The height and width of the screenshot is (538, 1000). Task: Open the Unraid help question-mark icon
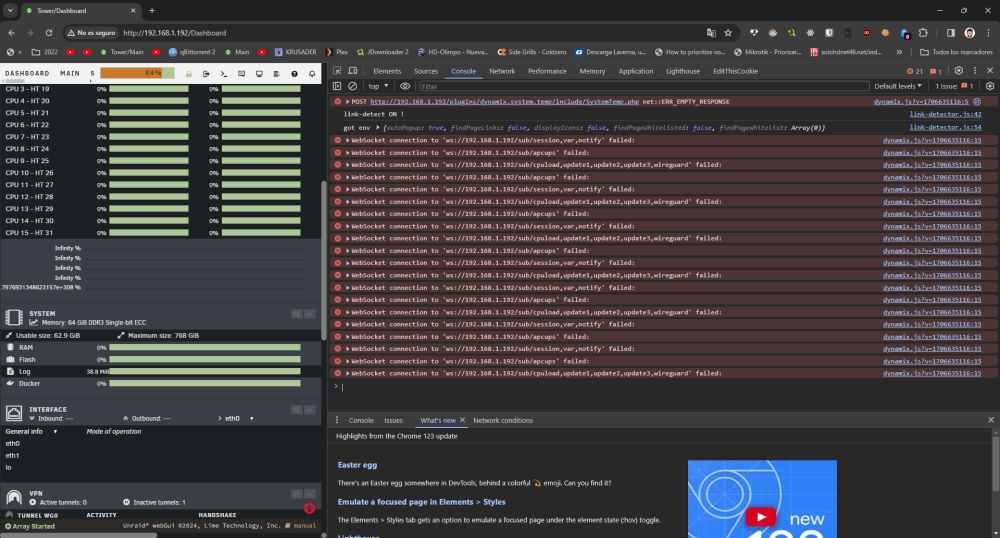[x=294, y=74]
